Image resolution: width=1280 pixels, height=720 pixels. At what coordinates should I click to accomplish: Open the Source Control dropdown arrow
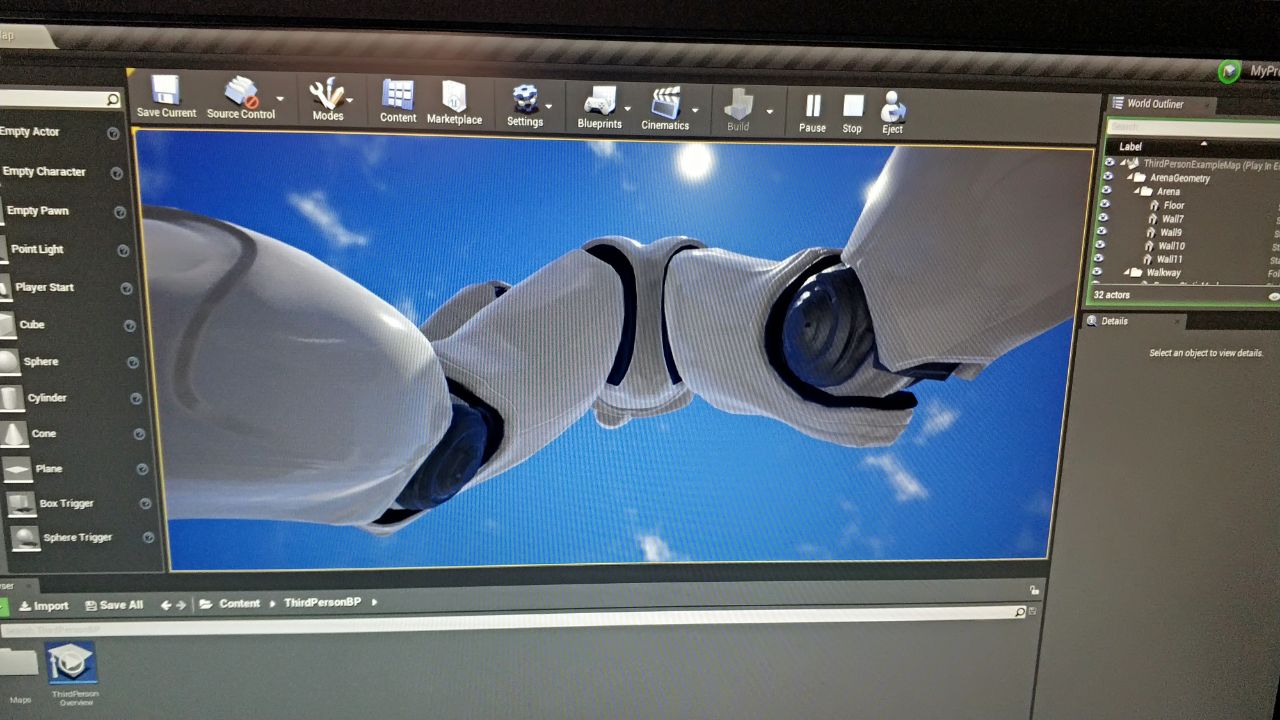click(280, 99)
